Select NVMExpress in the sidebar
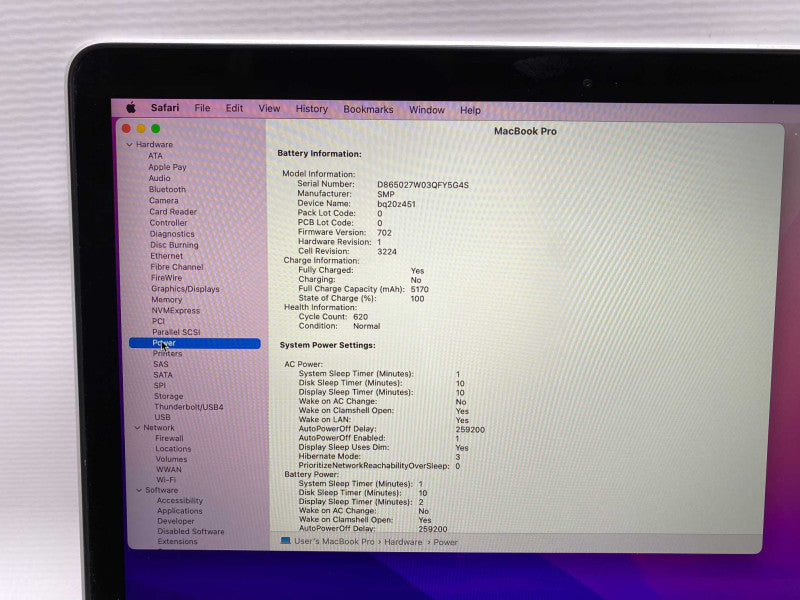800x600 pixels. pyautogui.click(x=176, y=311)
